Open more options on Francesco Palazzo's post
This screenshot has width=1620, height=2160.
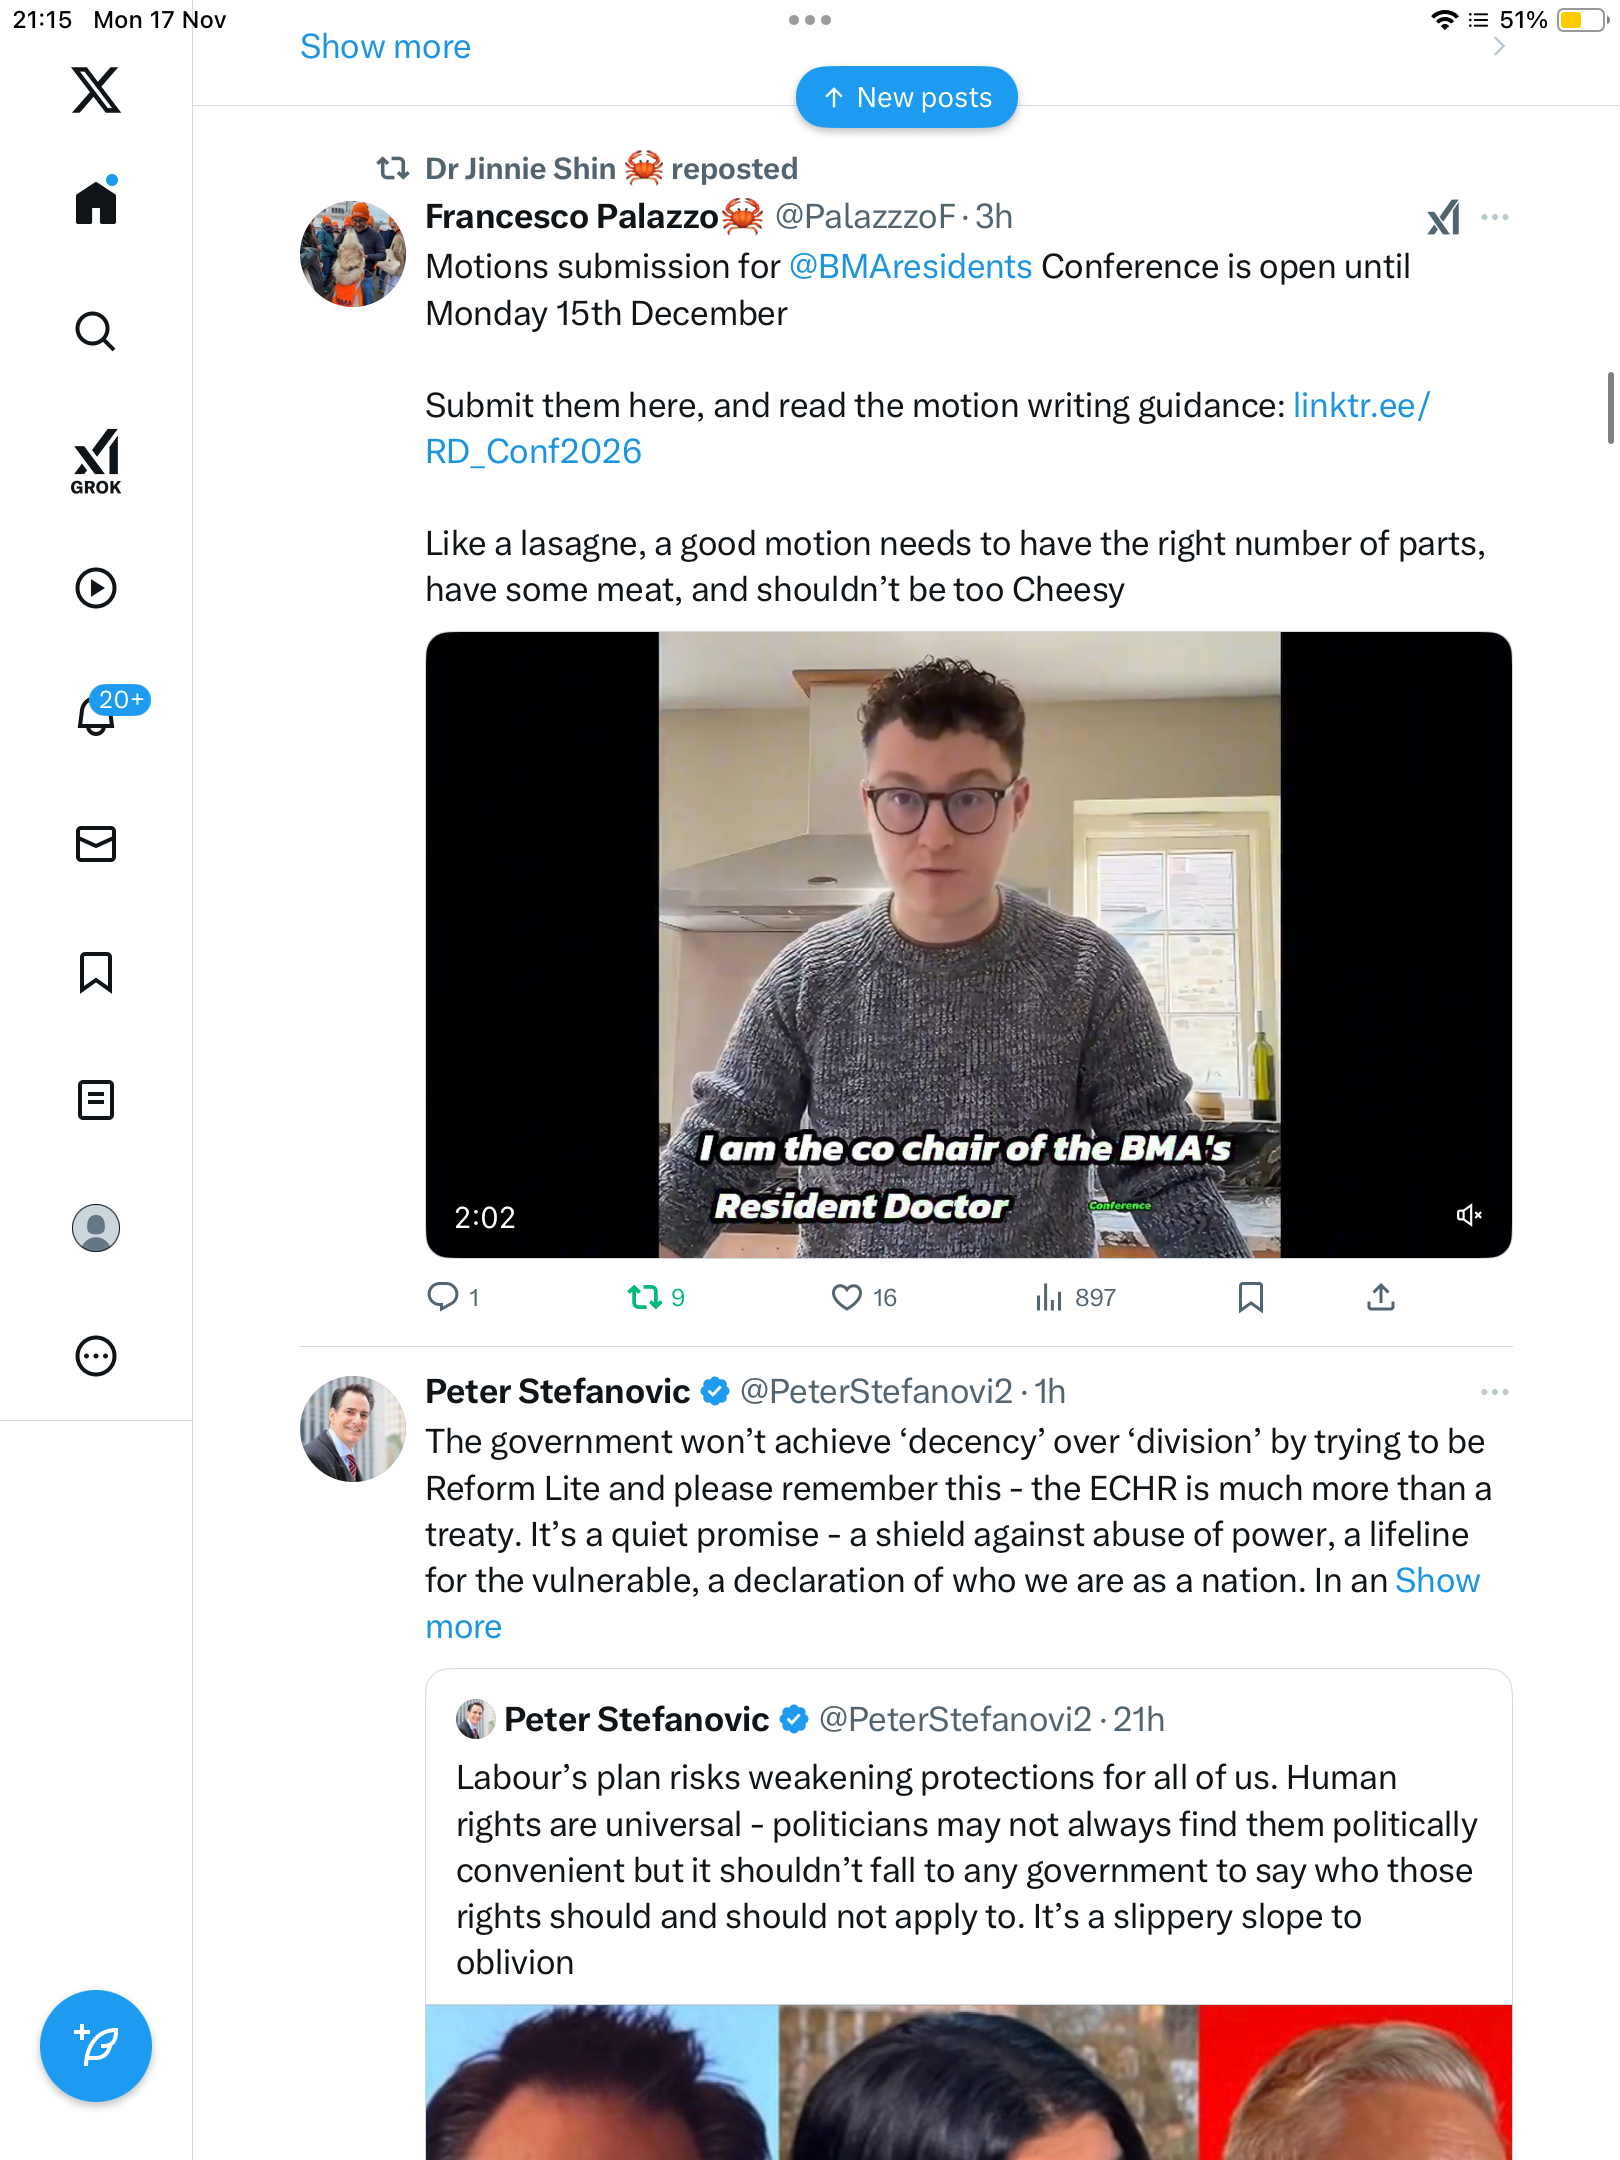(x=1495, y=217)
